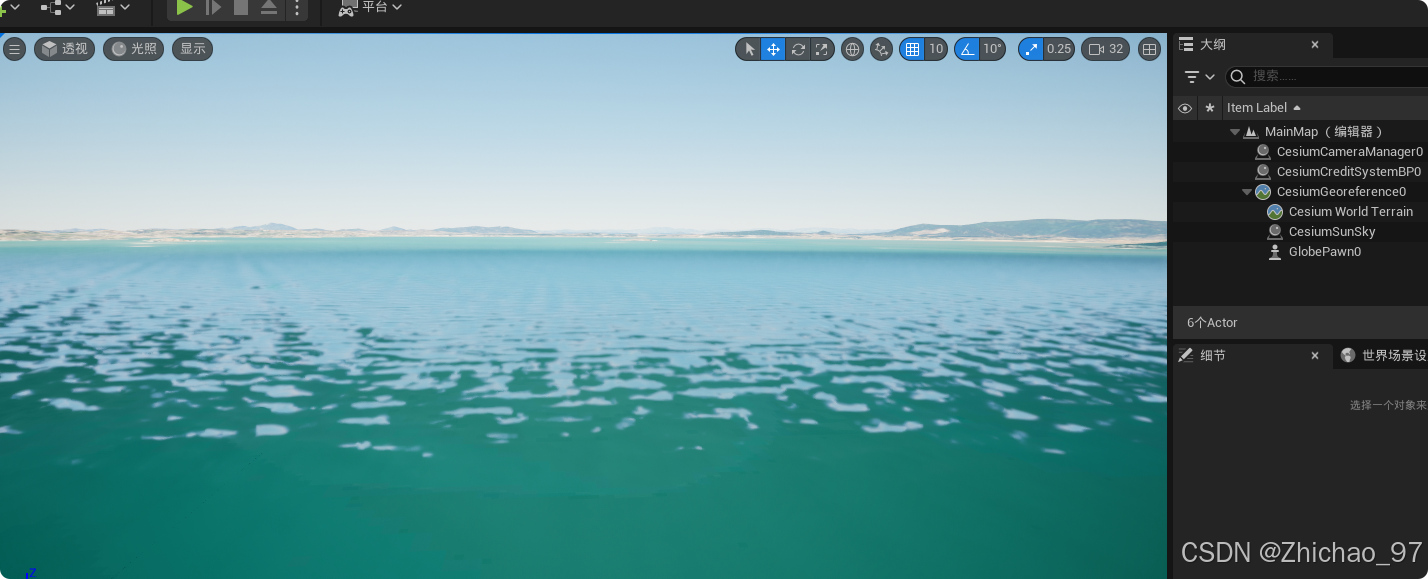Click the outliner 搜索 search field
Viewport: 1428px width, 579px height.
point(1327,76)
